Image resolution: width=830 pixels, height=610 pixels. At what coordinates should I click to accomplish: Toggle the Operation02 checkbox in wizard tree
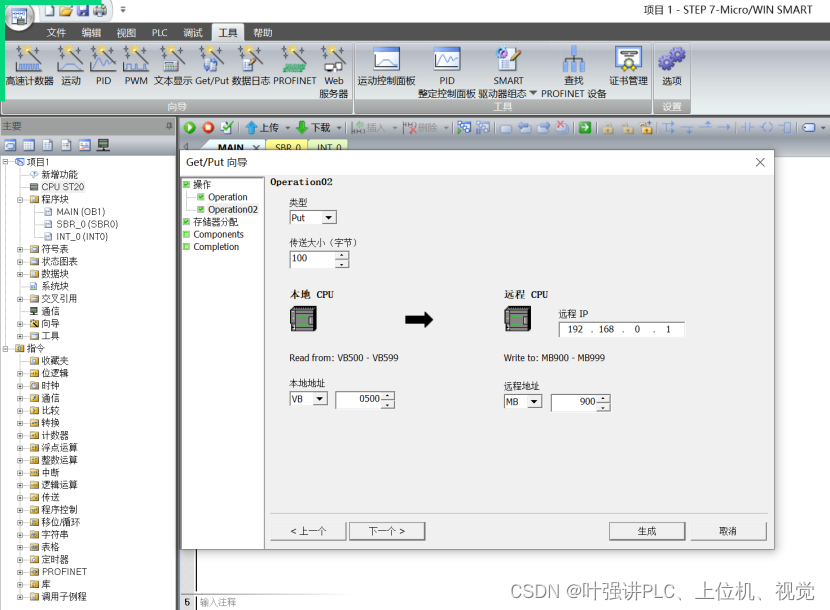pos(201,210)
